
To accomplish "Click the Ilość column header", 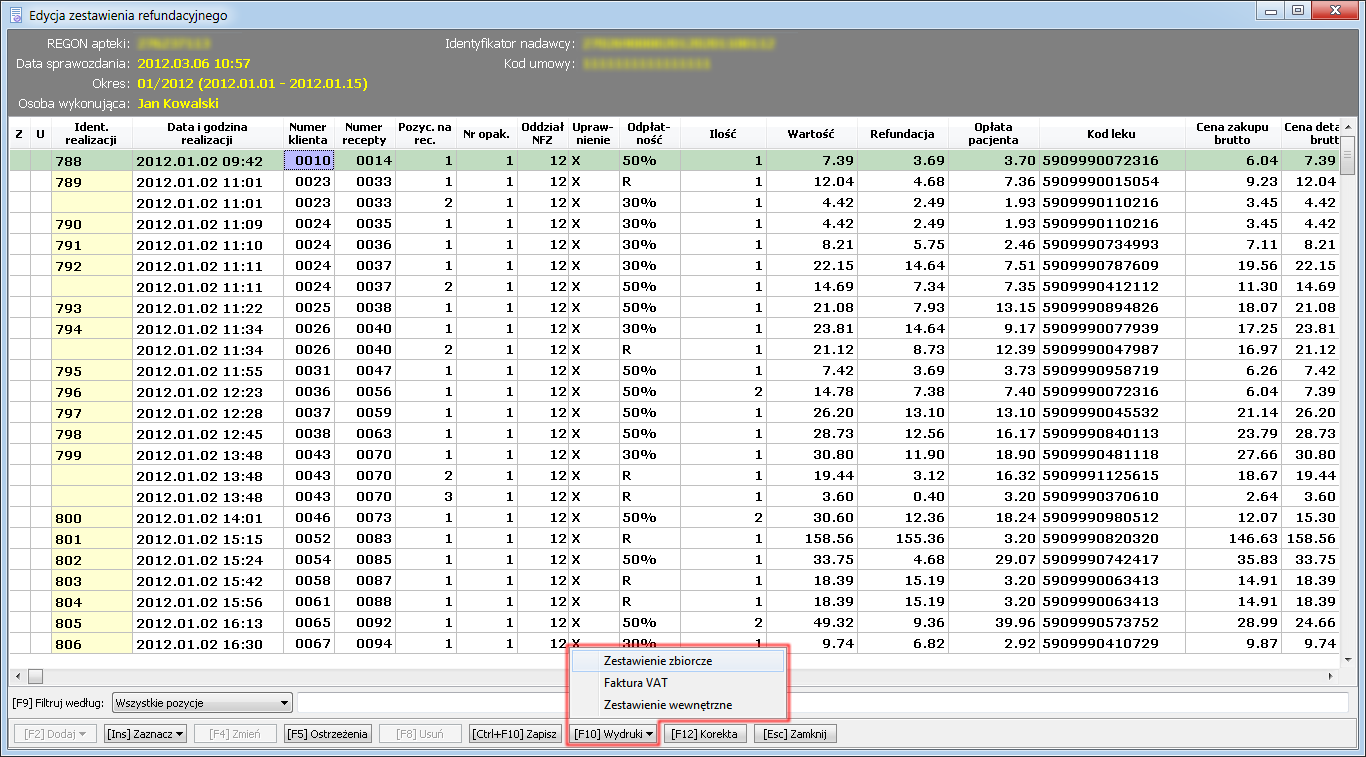I will point(723,133).
